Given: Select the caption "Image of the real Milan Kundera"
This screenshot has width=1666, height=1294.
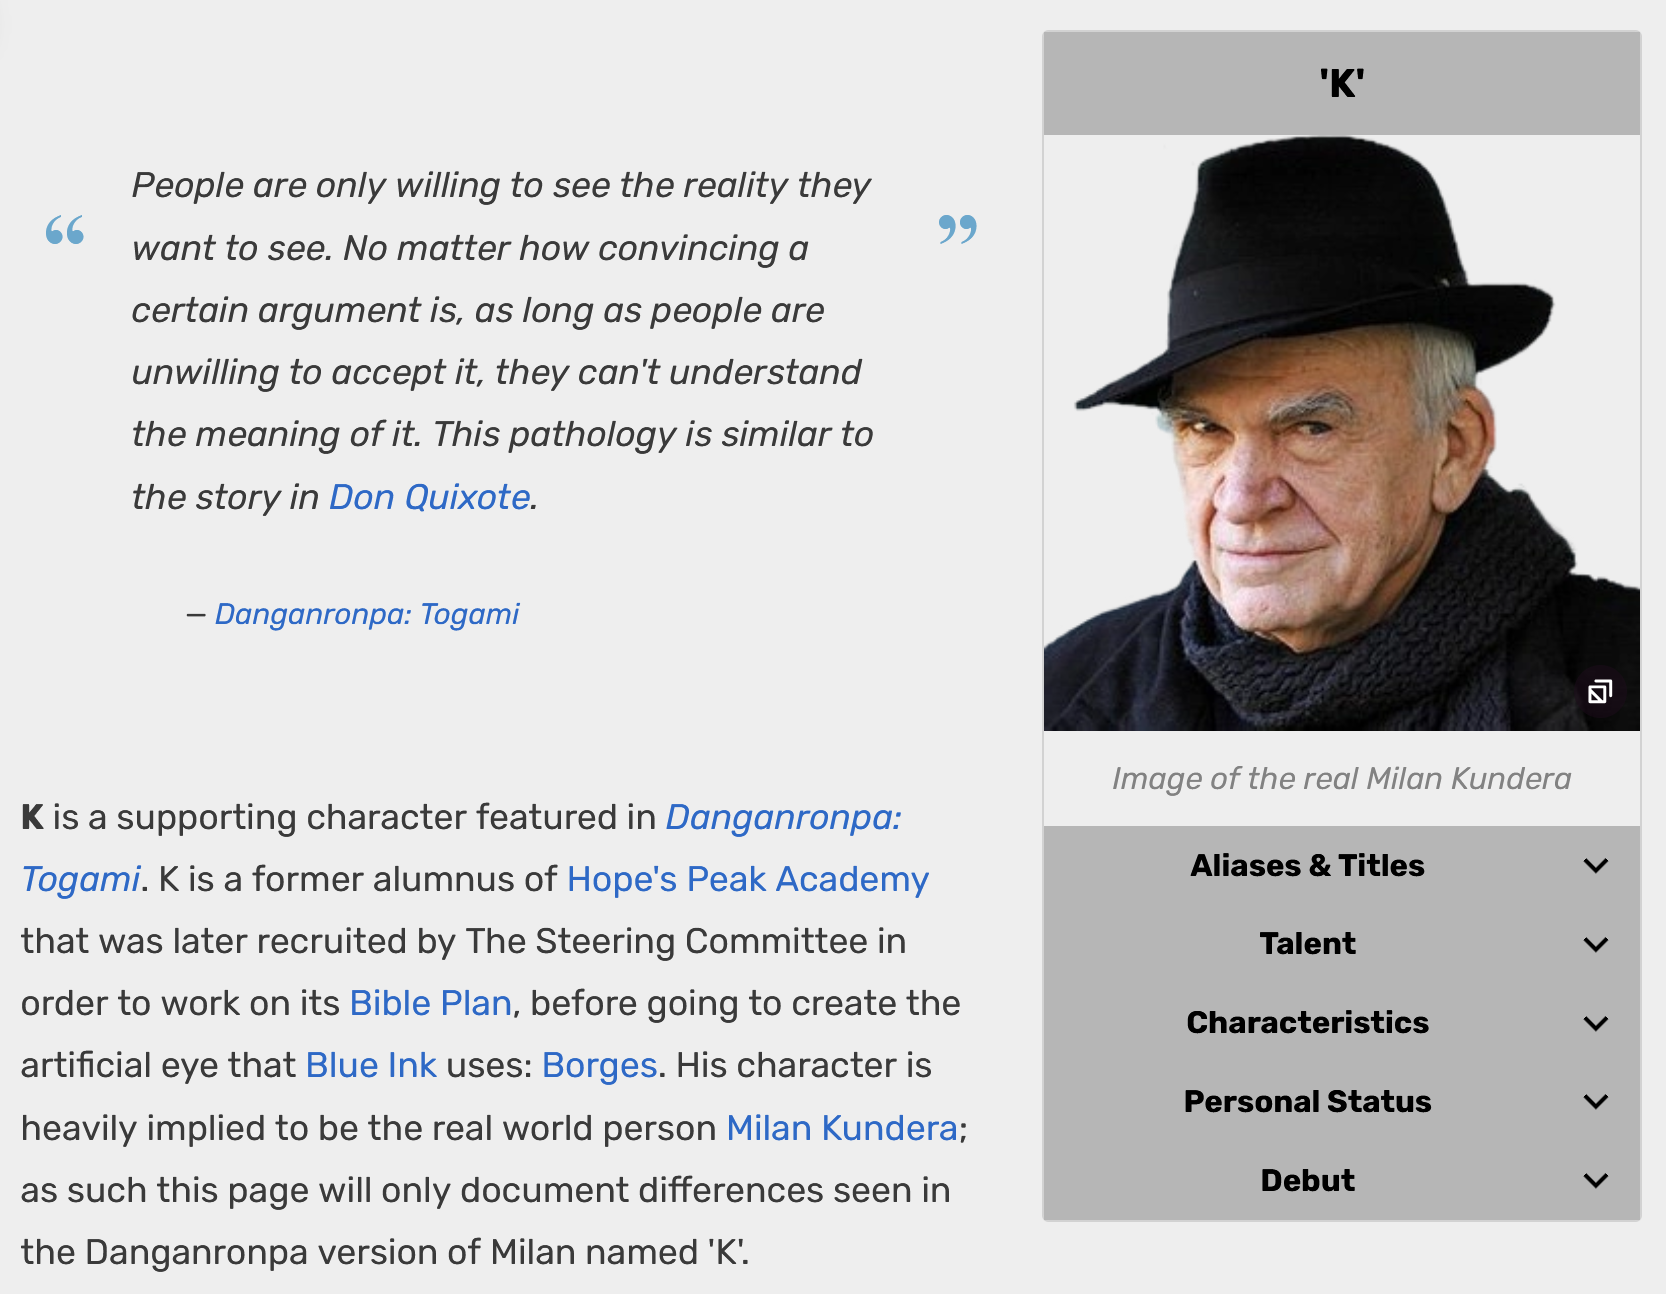Looking at the screenshot, I should click(x=1341, y=779).
